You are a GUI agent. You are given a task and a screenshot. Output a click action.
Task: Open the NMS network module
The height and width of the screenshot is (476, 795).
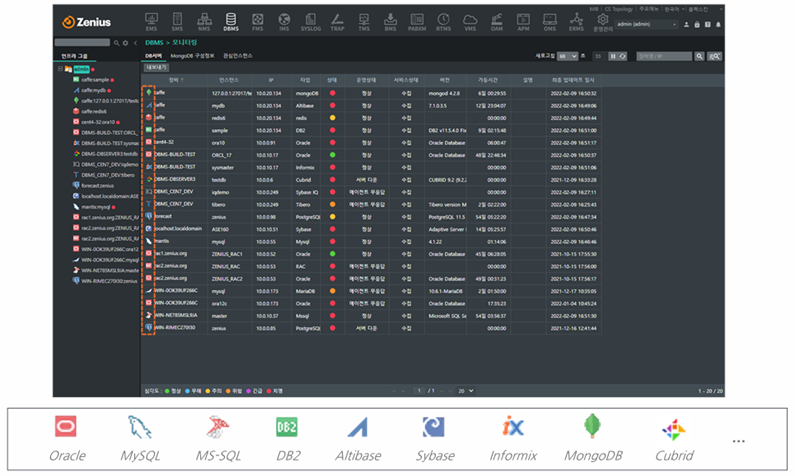point(204,22)
